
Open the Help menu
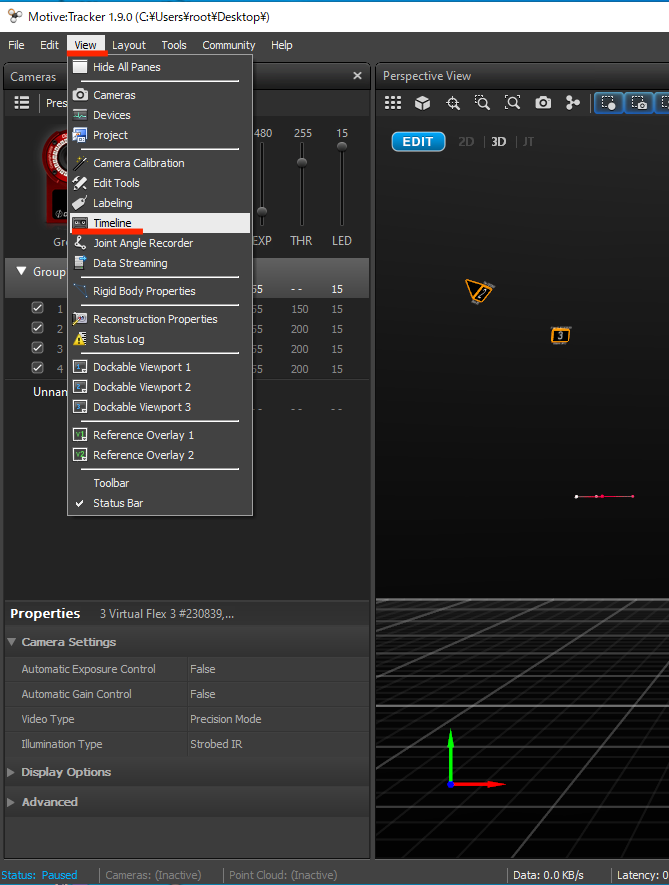[282, 45]
